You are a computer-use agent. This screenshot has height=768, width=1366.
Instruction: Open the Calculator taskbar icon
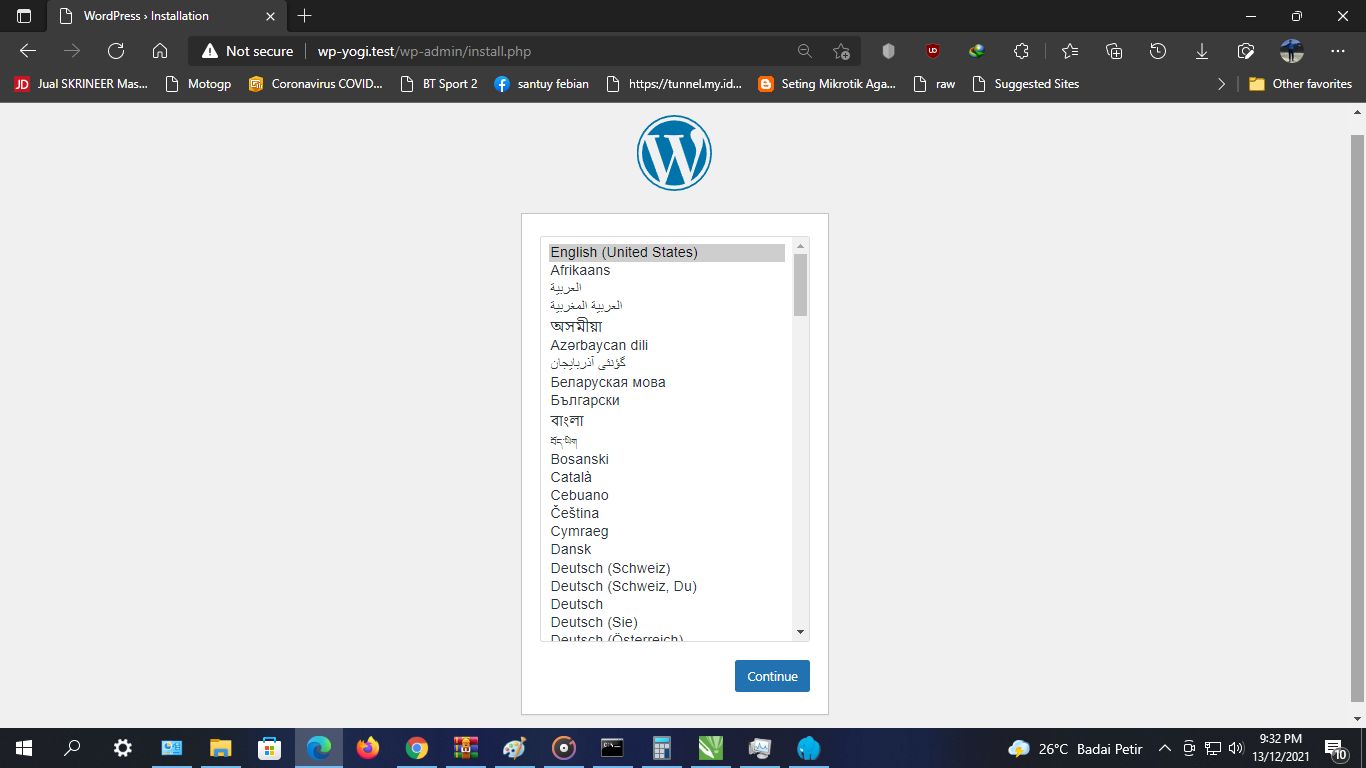pyautogui.click(x=661, y=747)
